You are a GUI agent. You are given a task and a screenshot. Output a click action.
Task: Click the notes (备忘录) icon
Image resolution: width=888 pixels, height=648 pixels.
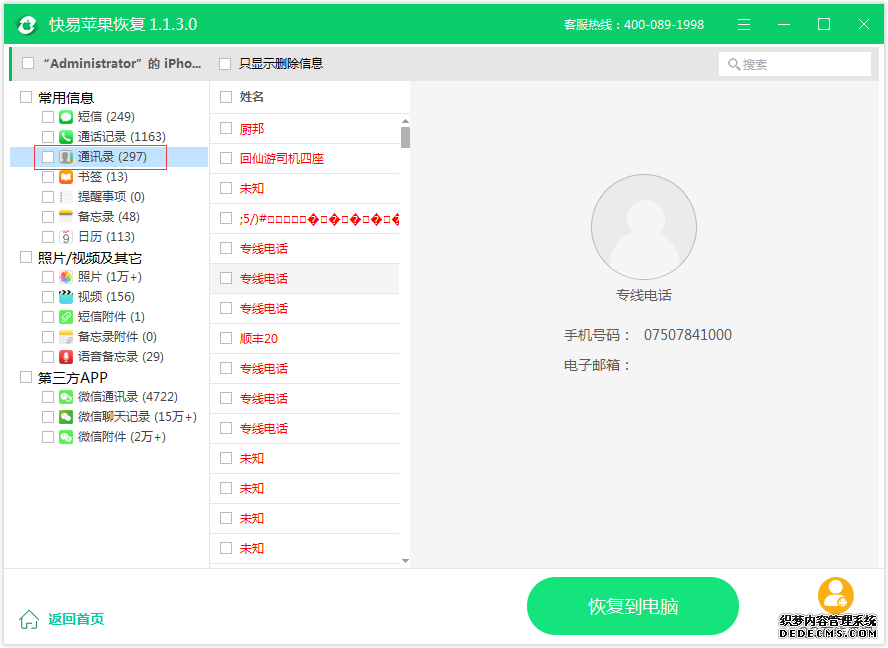pos(66,217)
